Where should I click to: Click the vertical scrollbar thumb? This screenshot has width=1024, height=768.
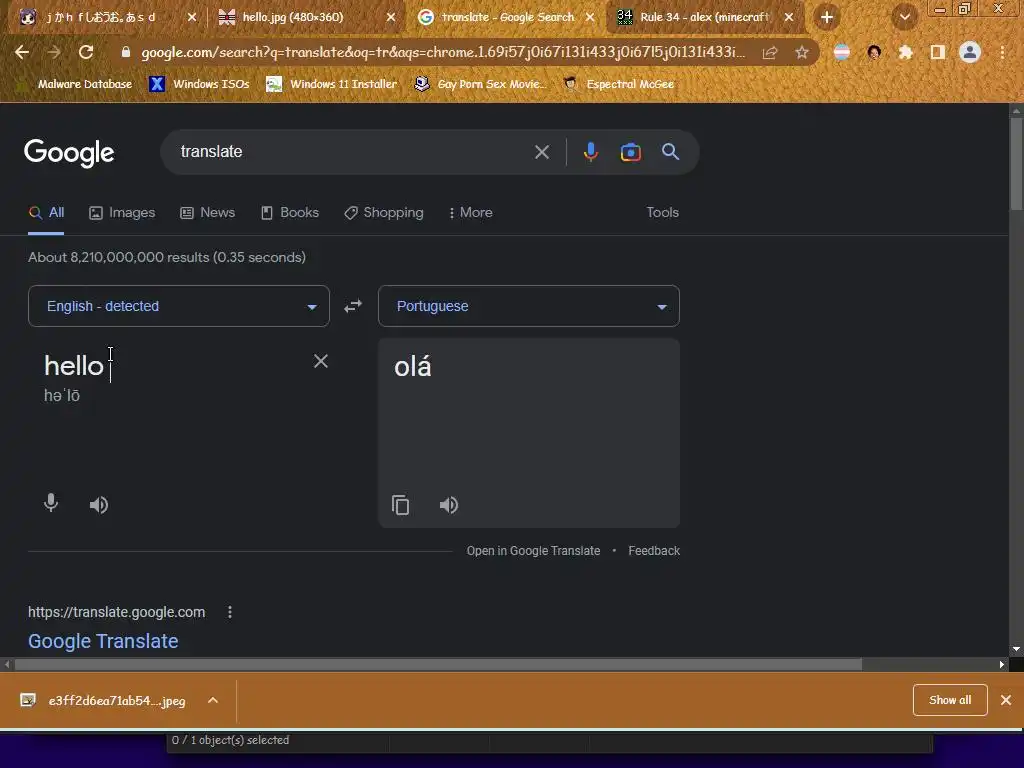(1016, 163)
